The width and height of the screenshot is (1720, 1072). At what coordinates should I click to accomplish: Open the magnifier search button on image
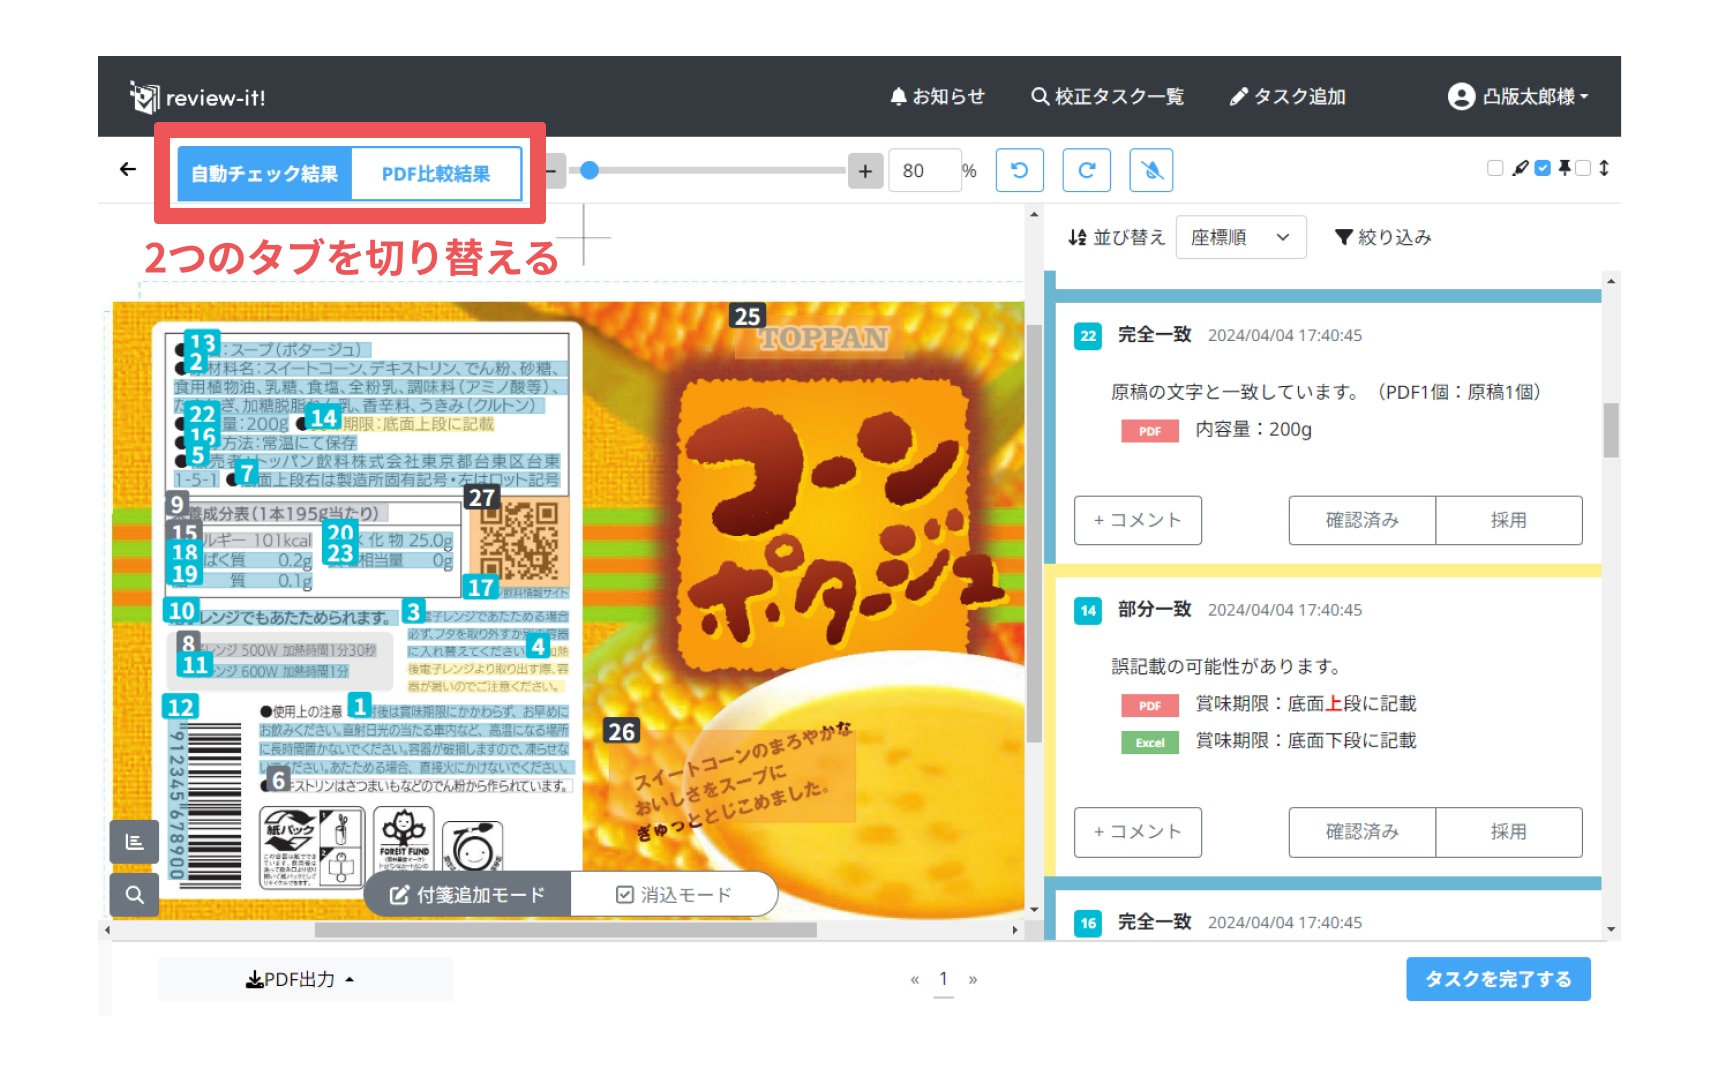pyautogui.click(x=134, y=895)
